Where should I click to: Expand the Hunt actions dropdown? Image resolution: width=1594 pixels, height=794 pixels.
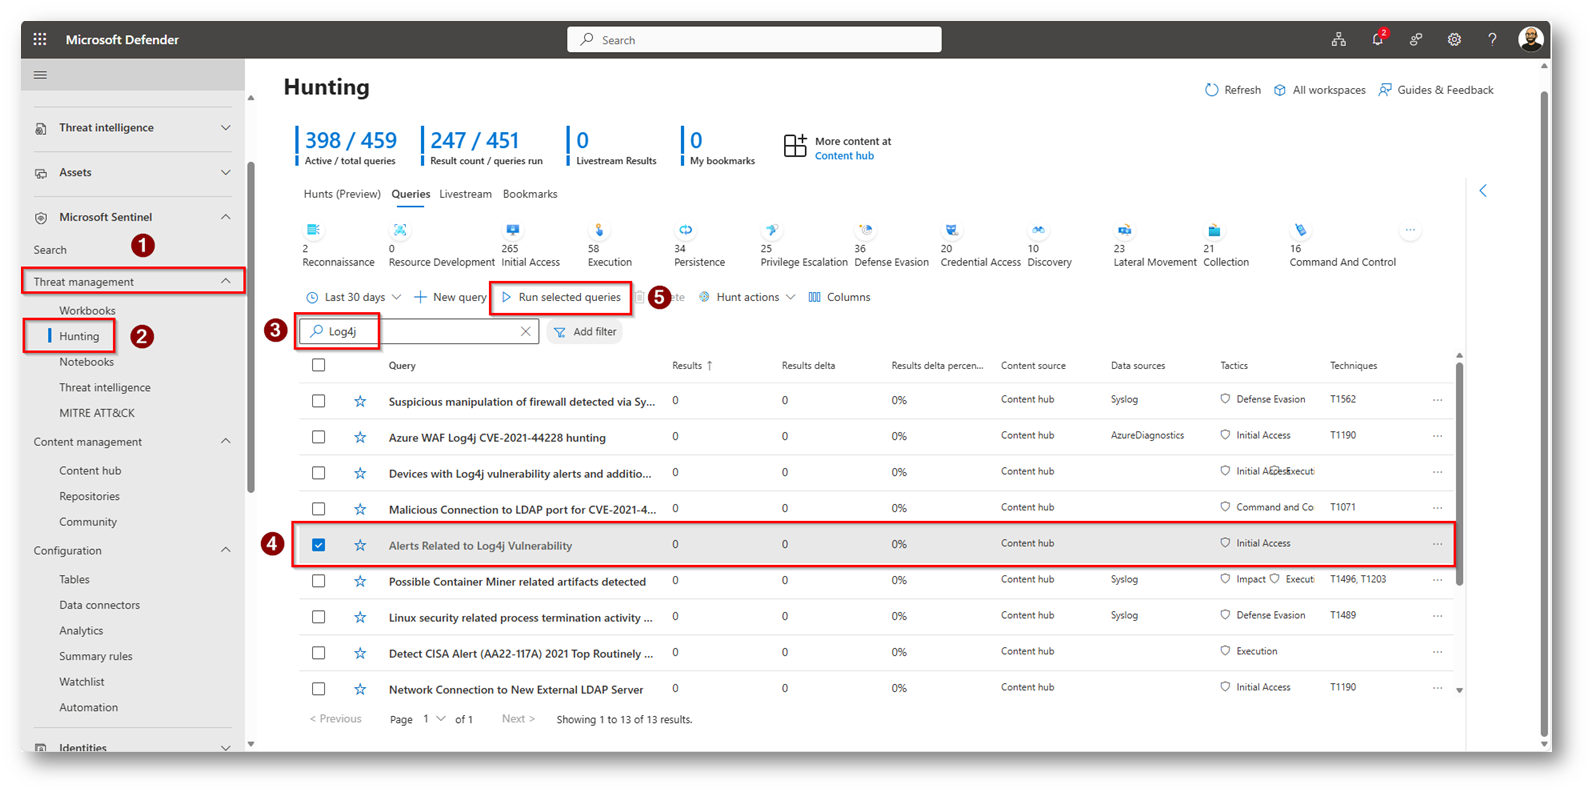coord(747,298)
